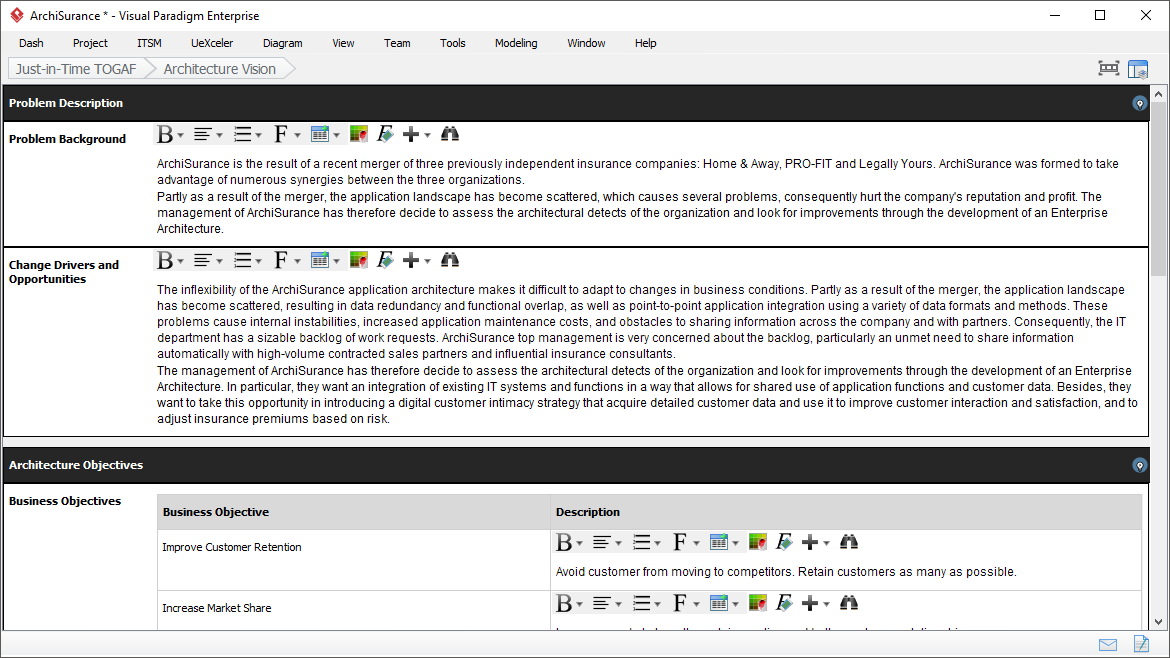
Task: Click color grid icon in Problem Background toolbar
Action: pos(359,134)
